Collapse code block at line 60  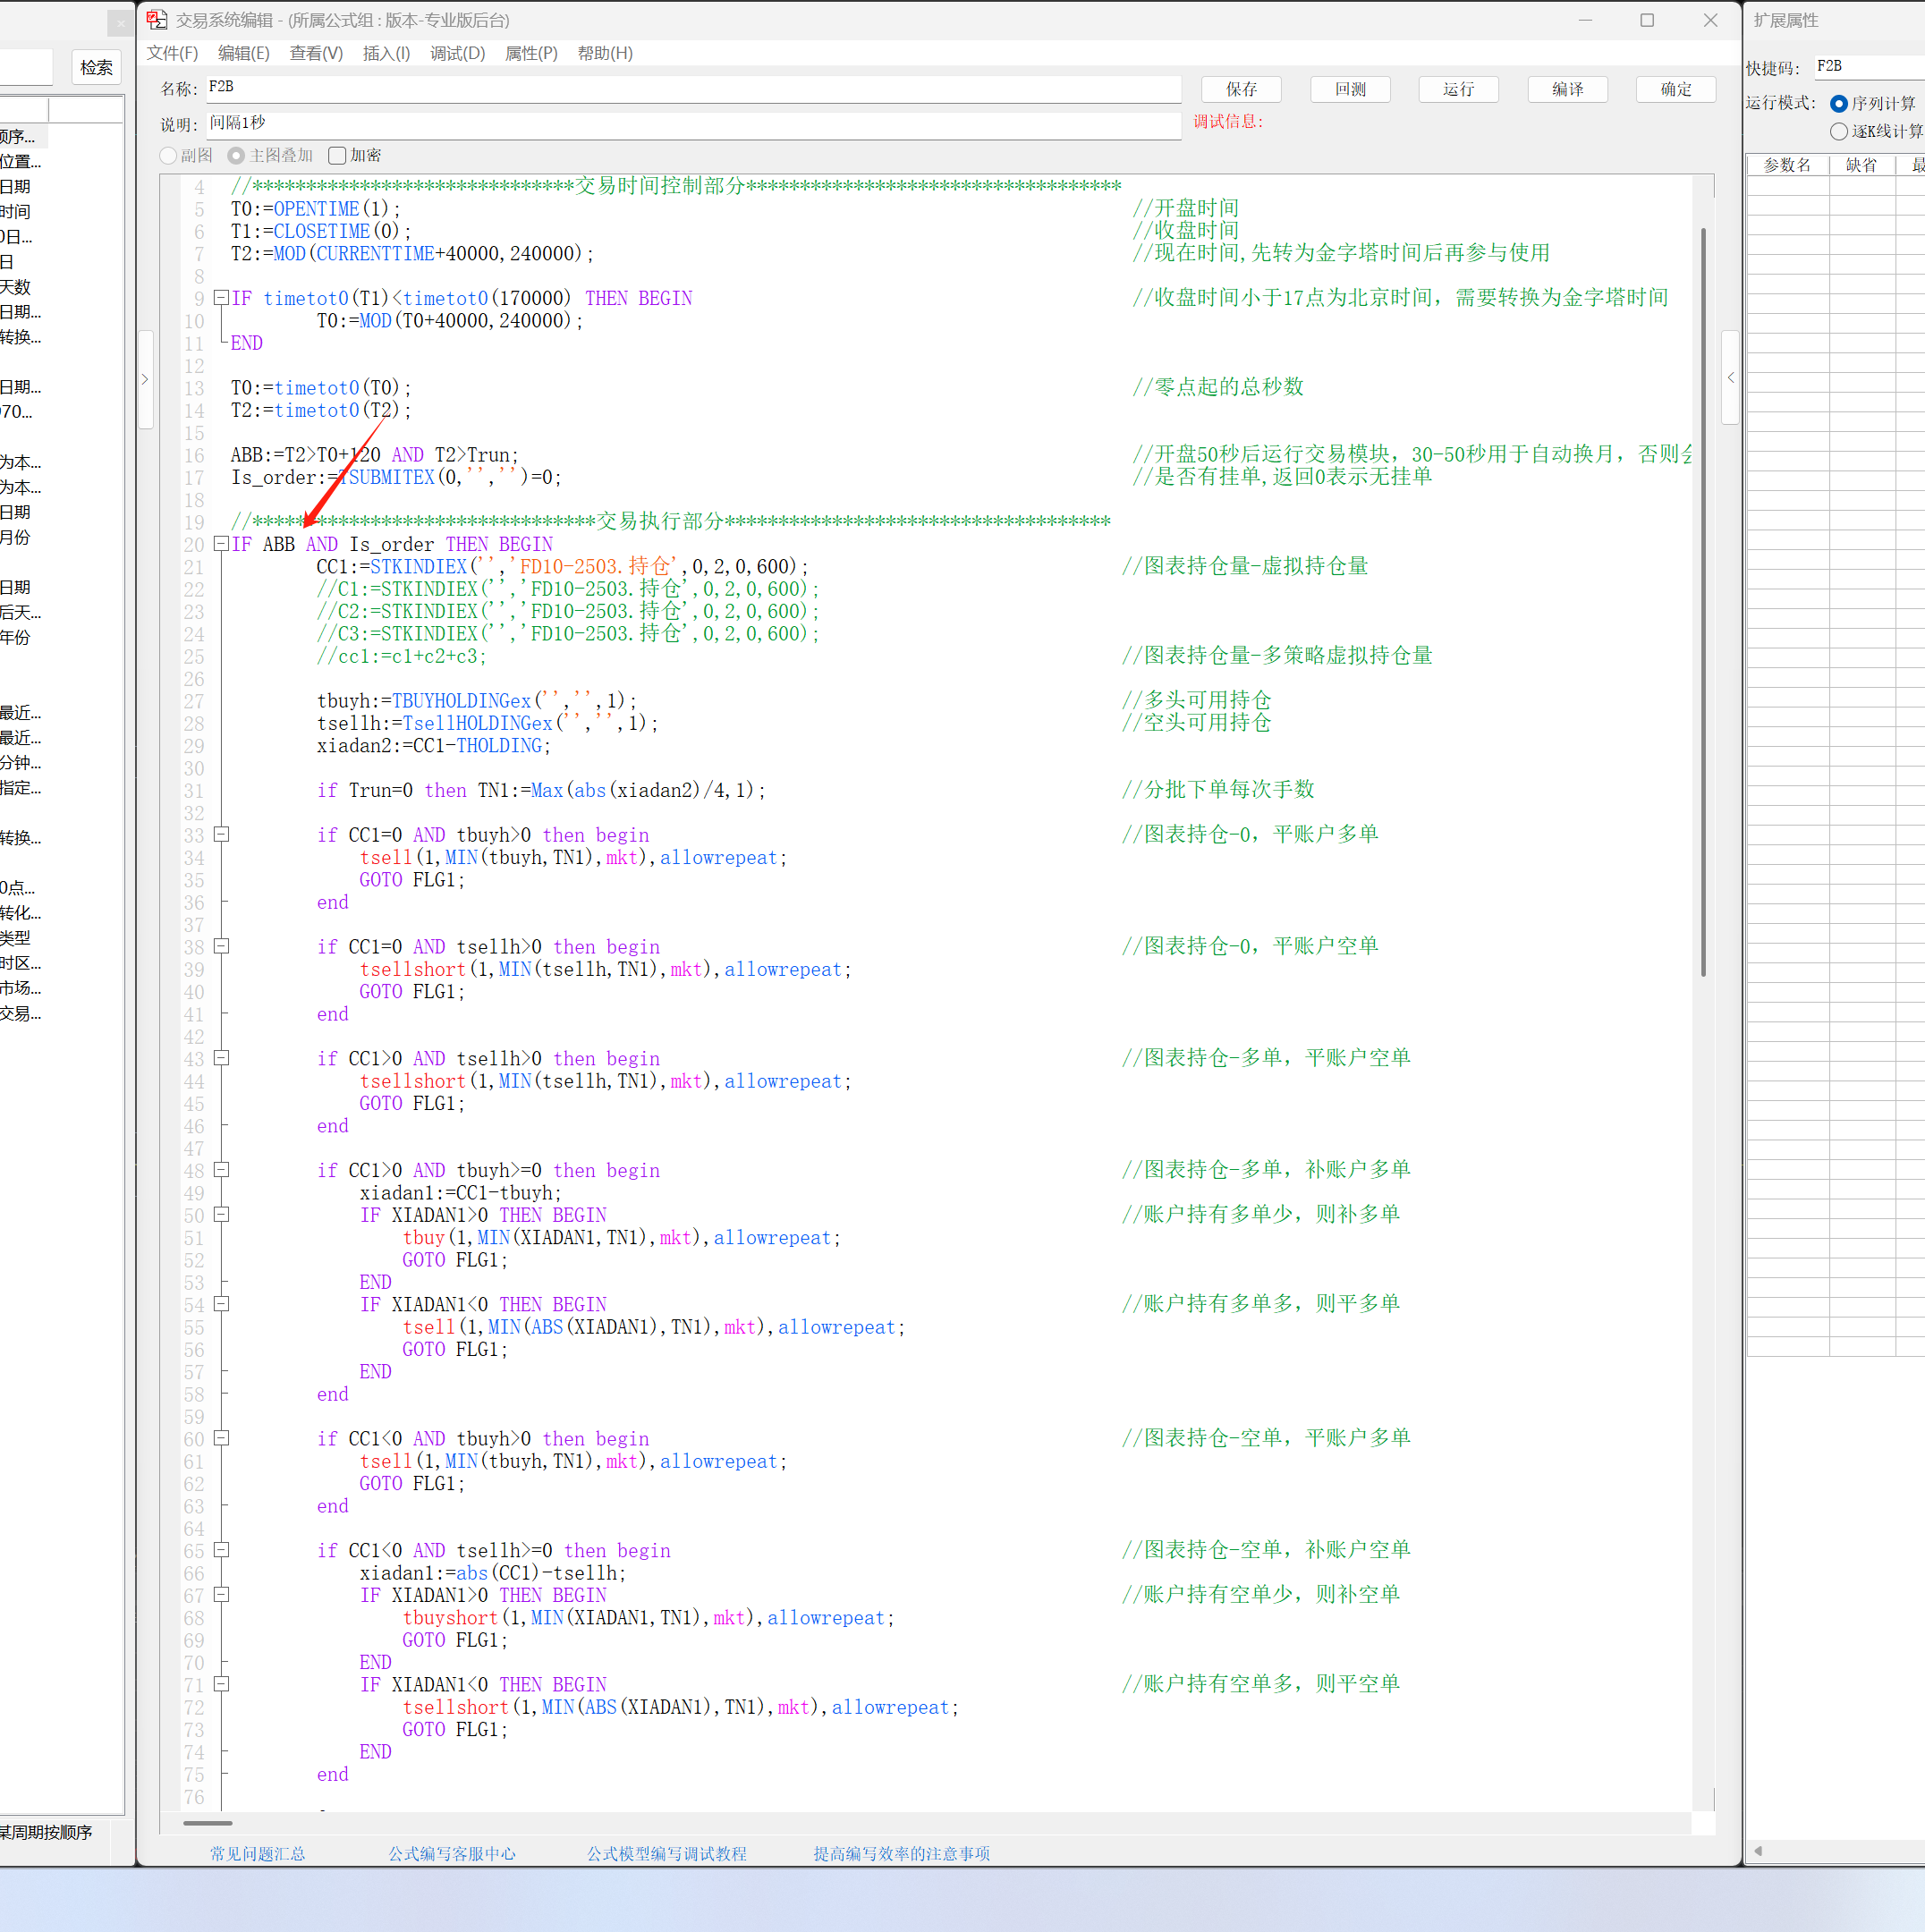[x=221, y=1438]
